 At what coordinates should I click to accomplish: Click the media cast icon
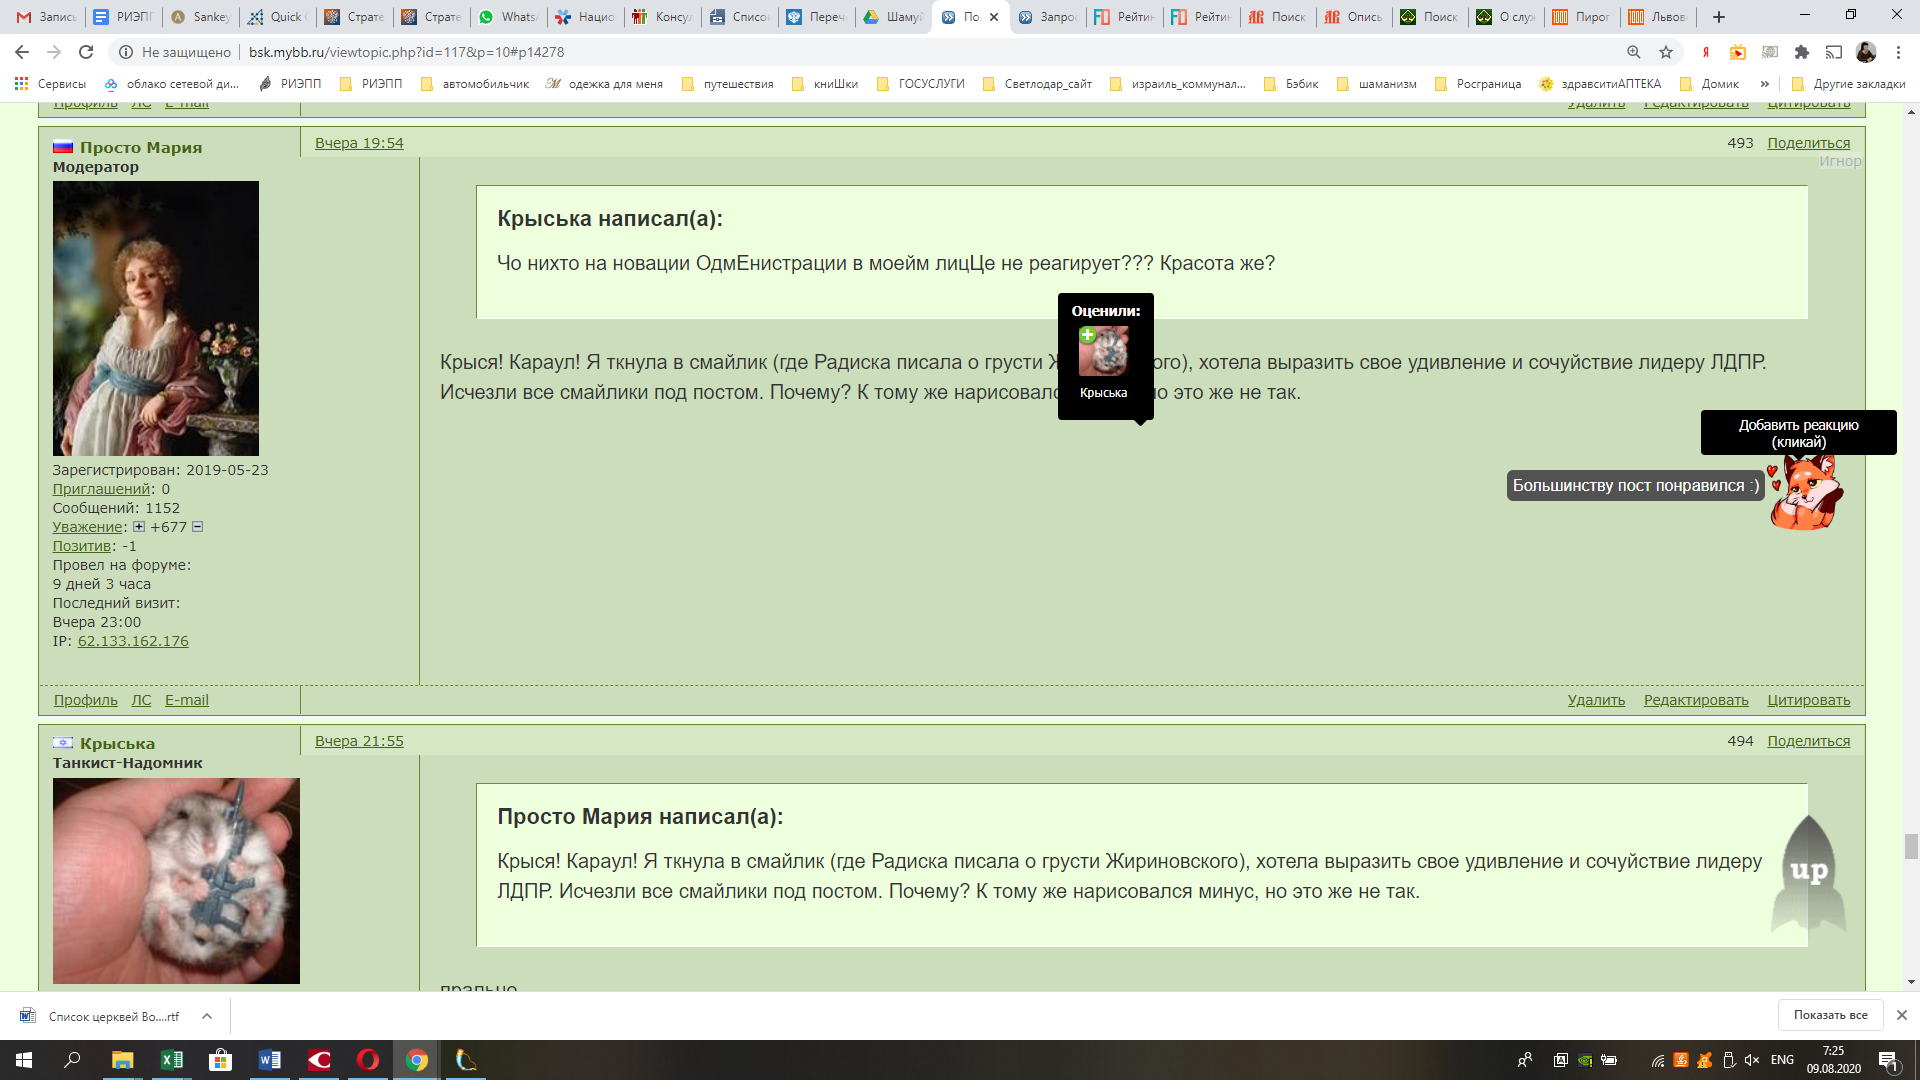pyautogui.click(x=1834, y=52)
